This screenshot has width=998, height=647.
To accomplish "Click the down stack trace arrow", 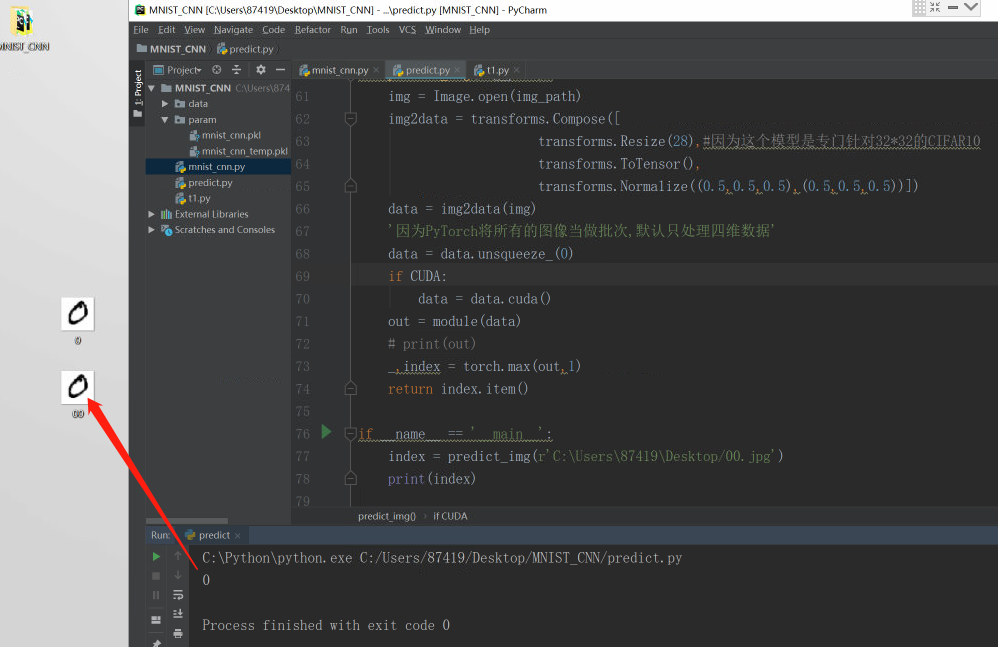I will (178, 576).
